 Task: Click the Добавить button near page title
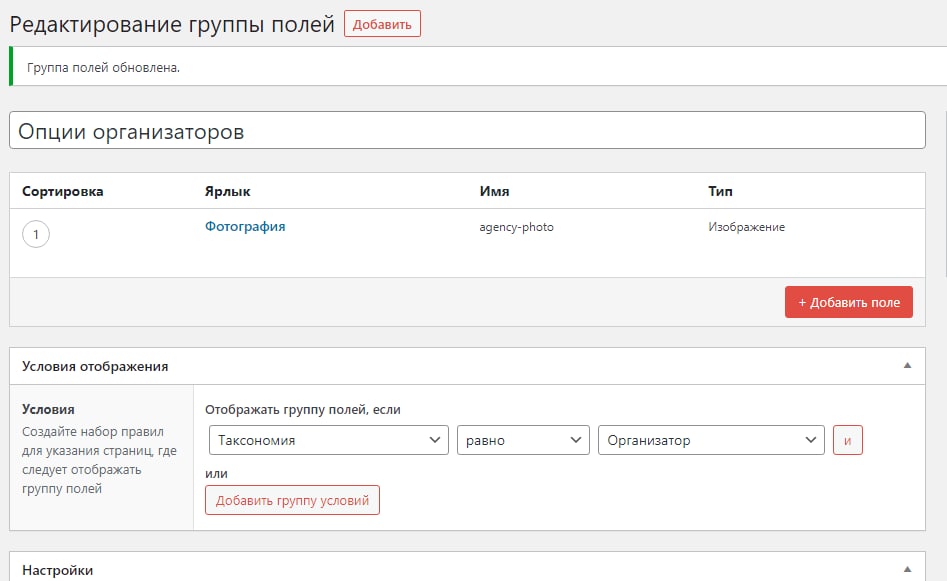(382, 25)
